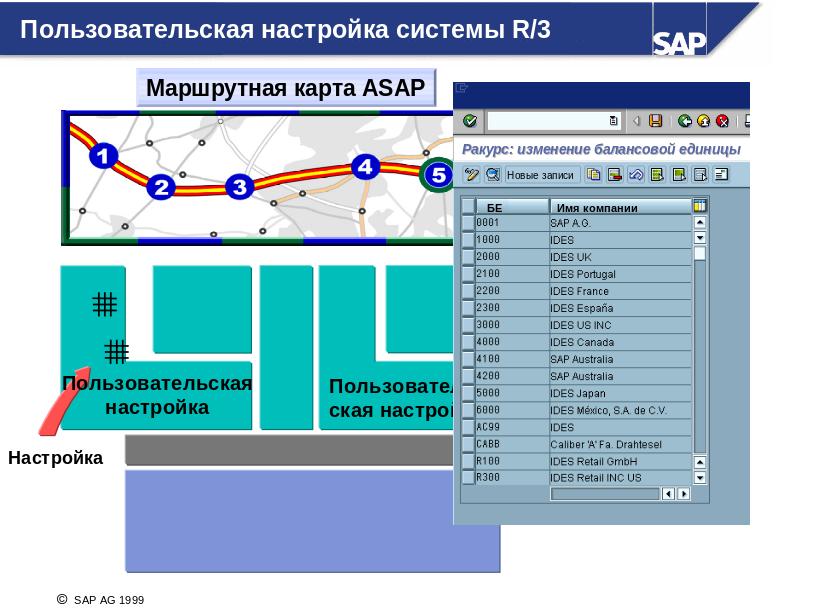The height and width of the screenshot is (612, 816).
Task: Click the cell IDES Retail INC US
Action: click(x=620, y=478)
